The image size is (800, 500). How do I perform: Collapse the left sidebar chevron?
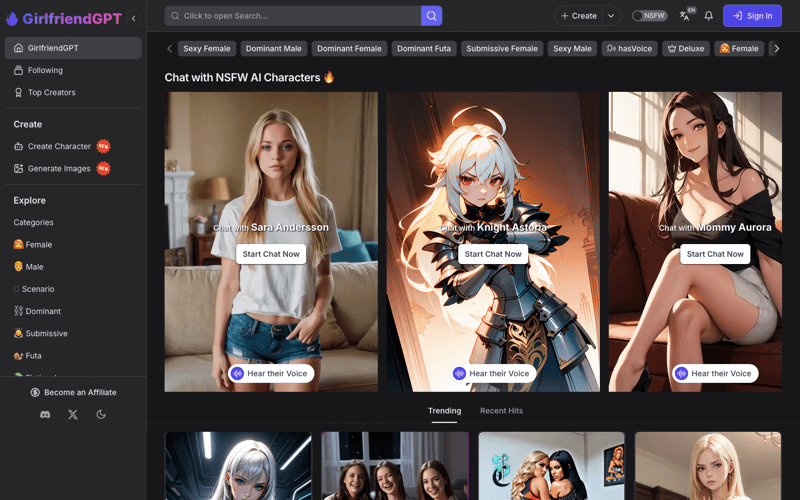click(134, 18)
